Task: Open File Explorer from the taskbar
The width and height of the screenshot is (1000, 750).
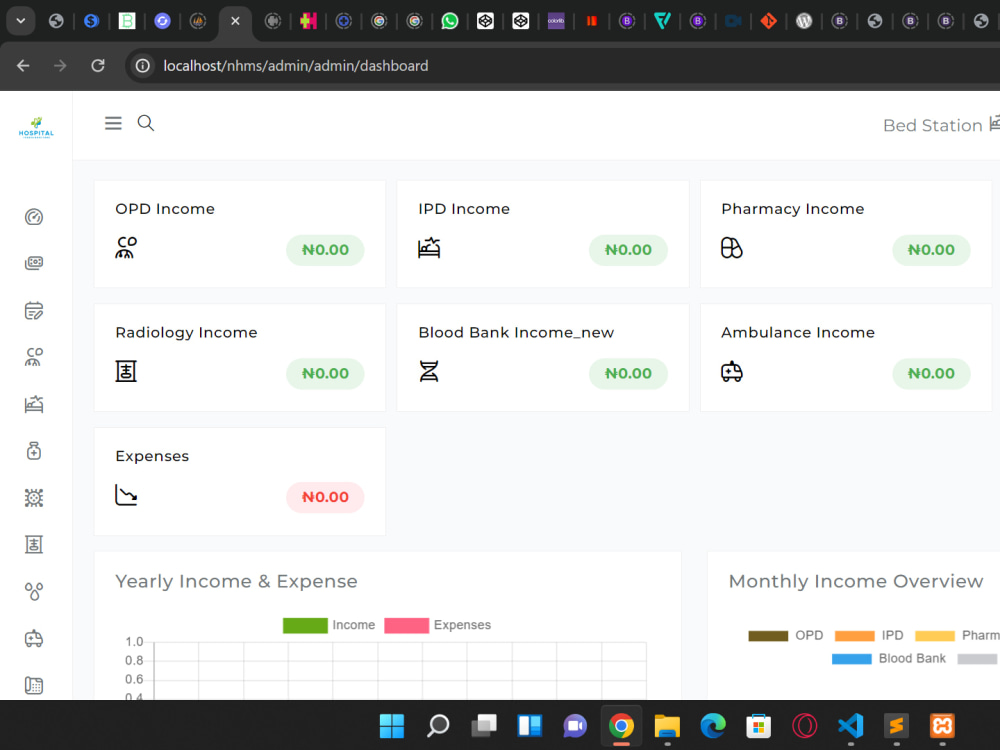Action: pyautogui.click(x=667, y=726)
